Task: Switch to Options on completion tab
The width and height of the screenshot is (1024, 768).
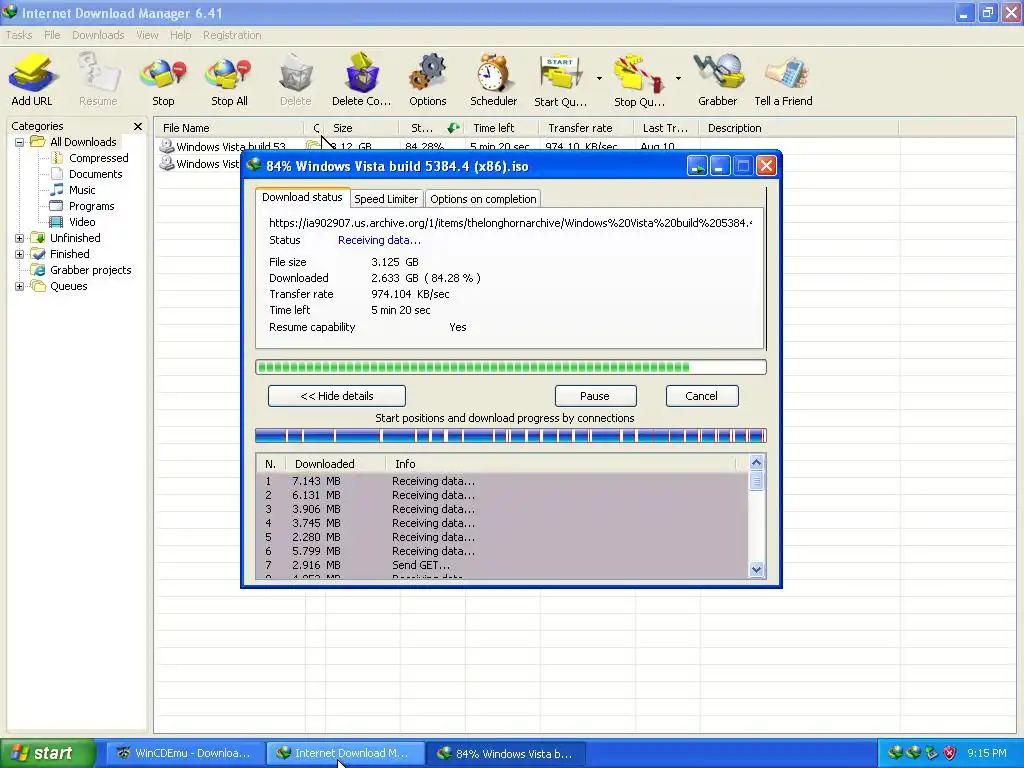Action: point(483,199)
